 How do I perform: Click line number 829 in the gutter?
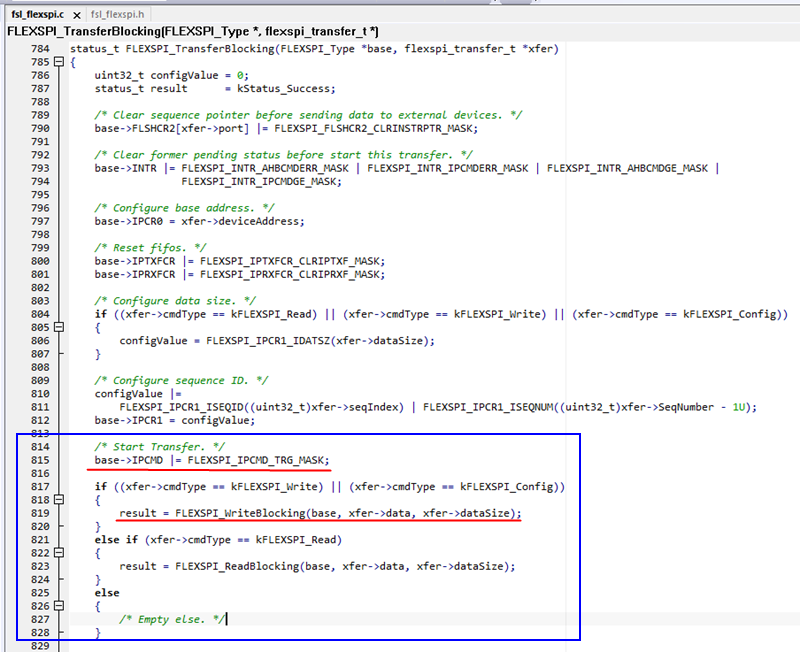(x=40, y=645)
